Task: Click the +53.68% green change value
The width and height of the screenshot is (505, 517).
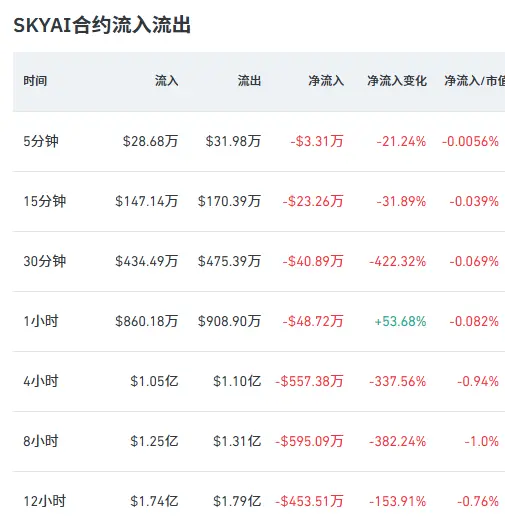Action: tap(400, 321)
